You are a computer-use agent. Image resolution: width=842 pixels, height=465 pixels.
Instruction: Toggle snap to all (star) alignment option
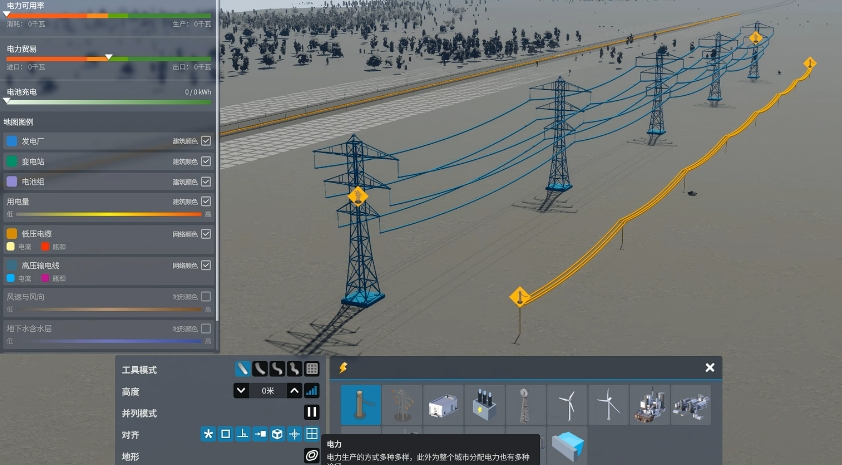click(x=208, y=434)
